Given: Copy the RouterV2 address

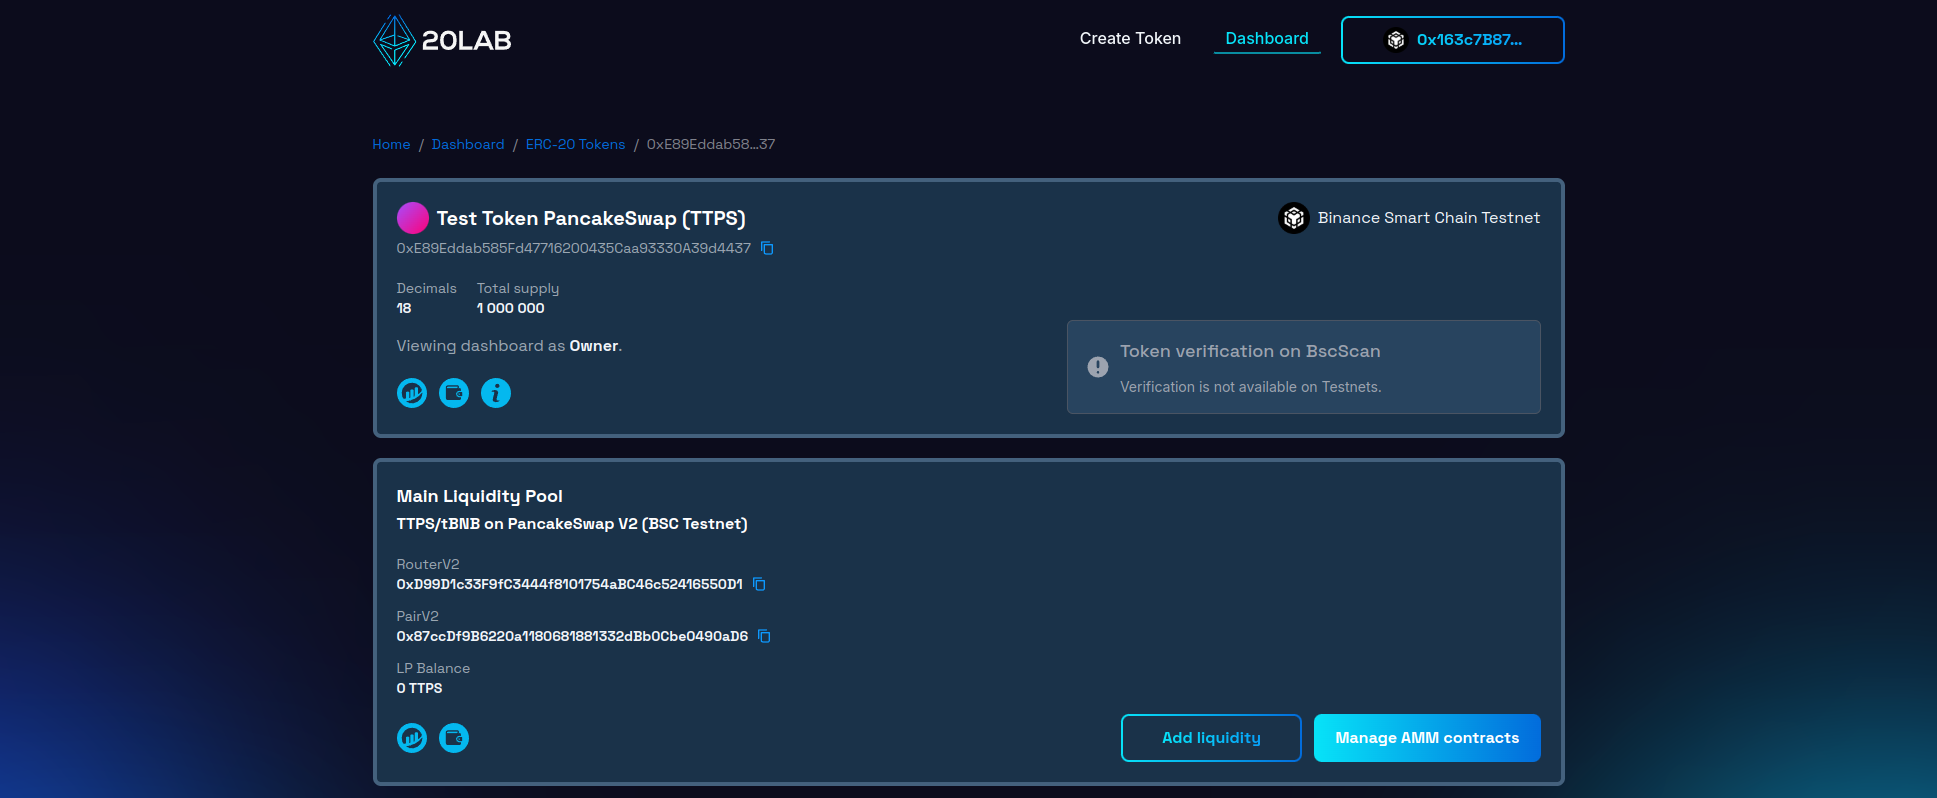Looking at the screenshot, I should coord(759,584).
